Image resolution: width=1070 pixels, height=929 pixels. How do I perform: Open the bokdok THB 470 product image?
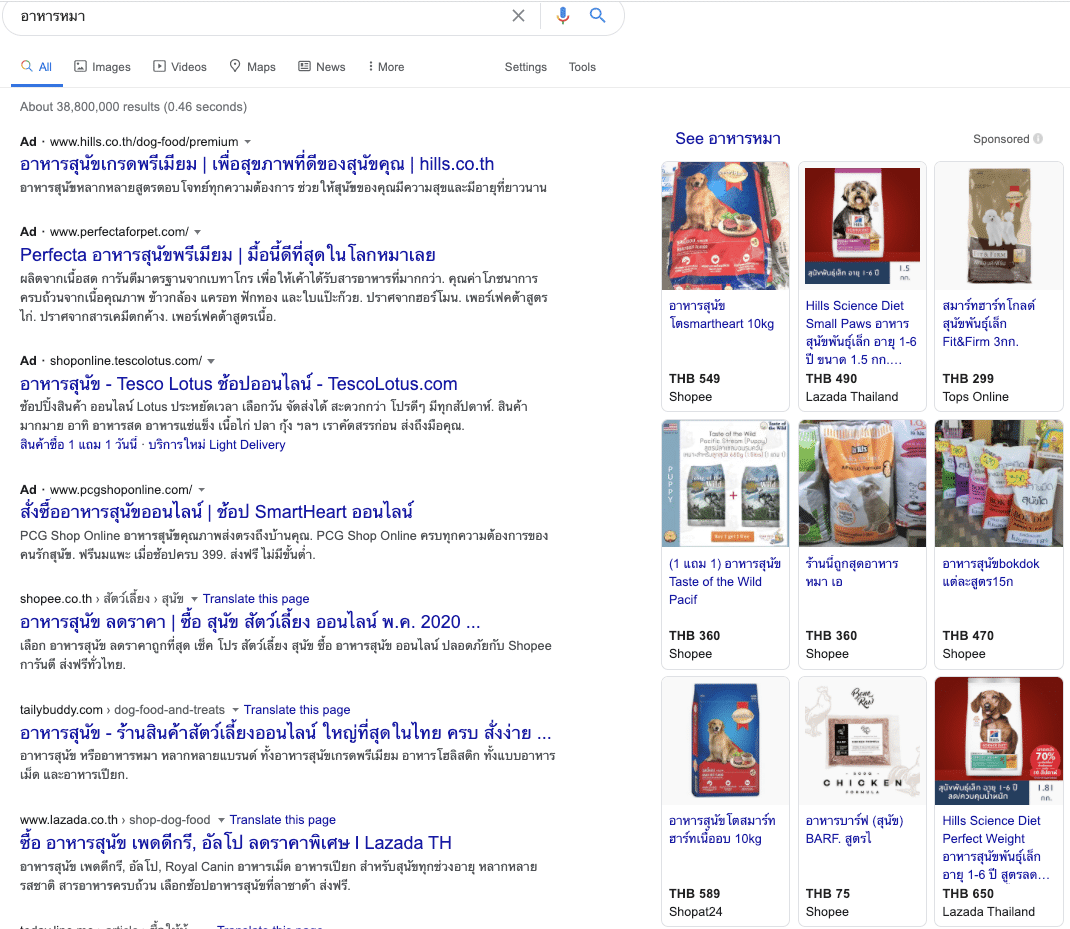point(998,483)
